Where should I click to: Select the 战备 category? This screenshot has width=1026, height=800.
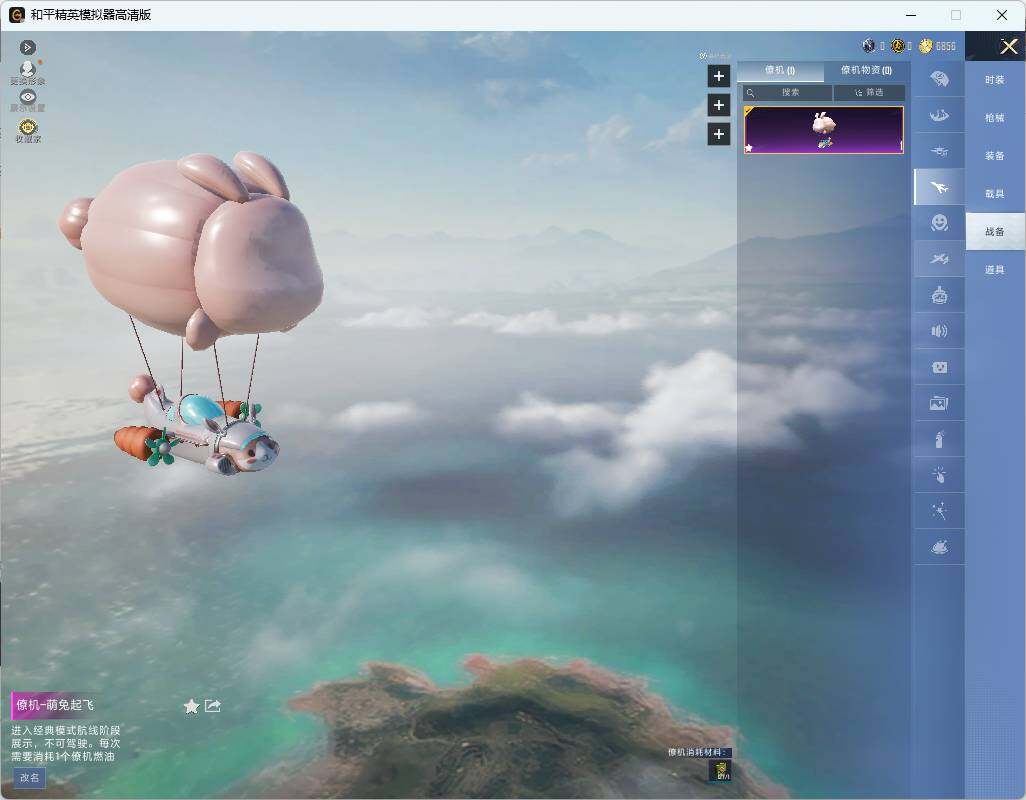(995, 232)
